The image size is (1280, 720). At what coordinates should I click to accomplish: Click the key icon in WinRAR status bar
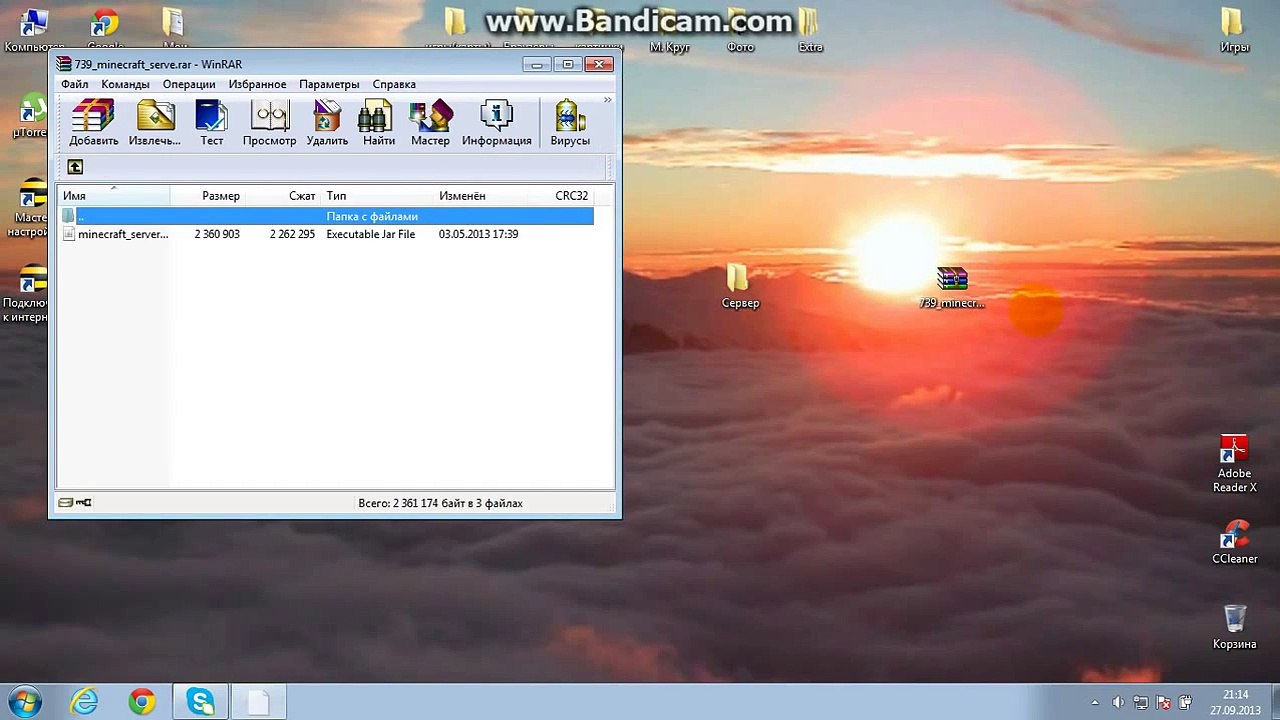[x=84, y=503]
